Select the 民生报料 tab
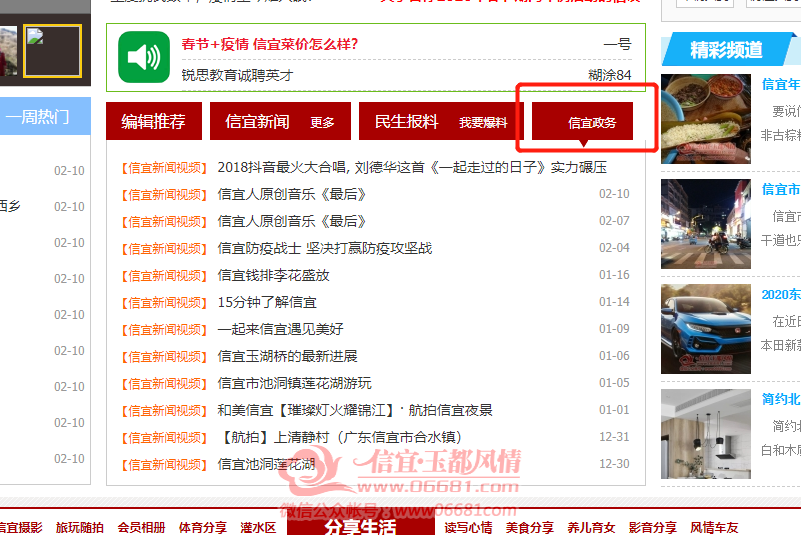The width and height of the screenshot is (801, 535). pyautogui.click(x=407, y=121)
